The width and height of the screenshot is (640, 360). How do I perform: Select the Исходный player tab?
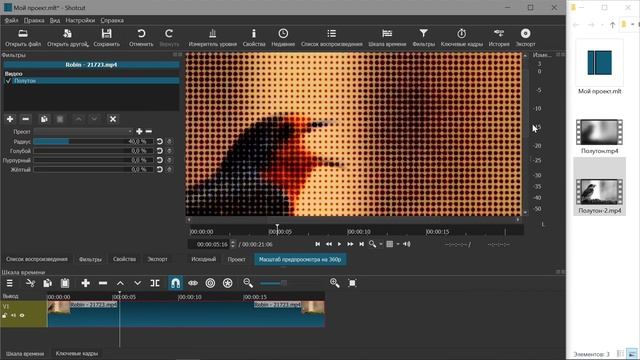pos(203,259)
